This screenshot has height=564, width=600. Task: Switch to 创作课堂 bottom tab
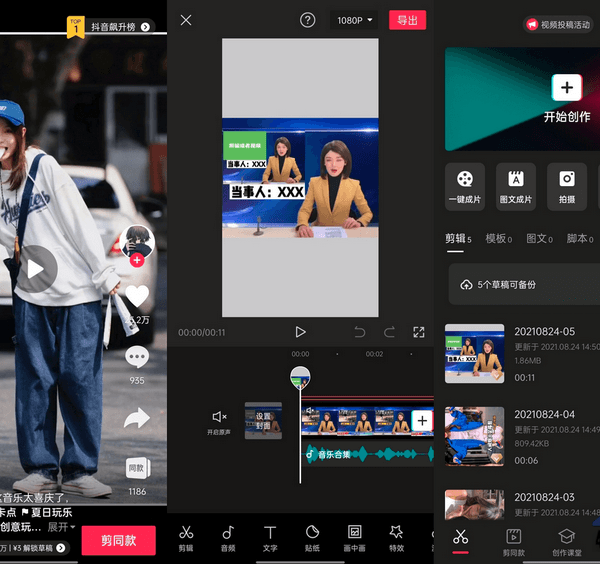(566, 542)
